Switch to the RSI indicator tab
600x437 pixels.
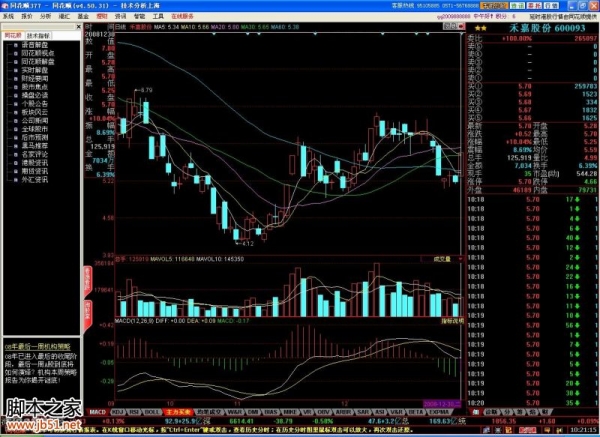pyautogui.click(x=134, y=412)
